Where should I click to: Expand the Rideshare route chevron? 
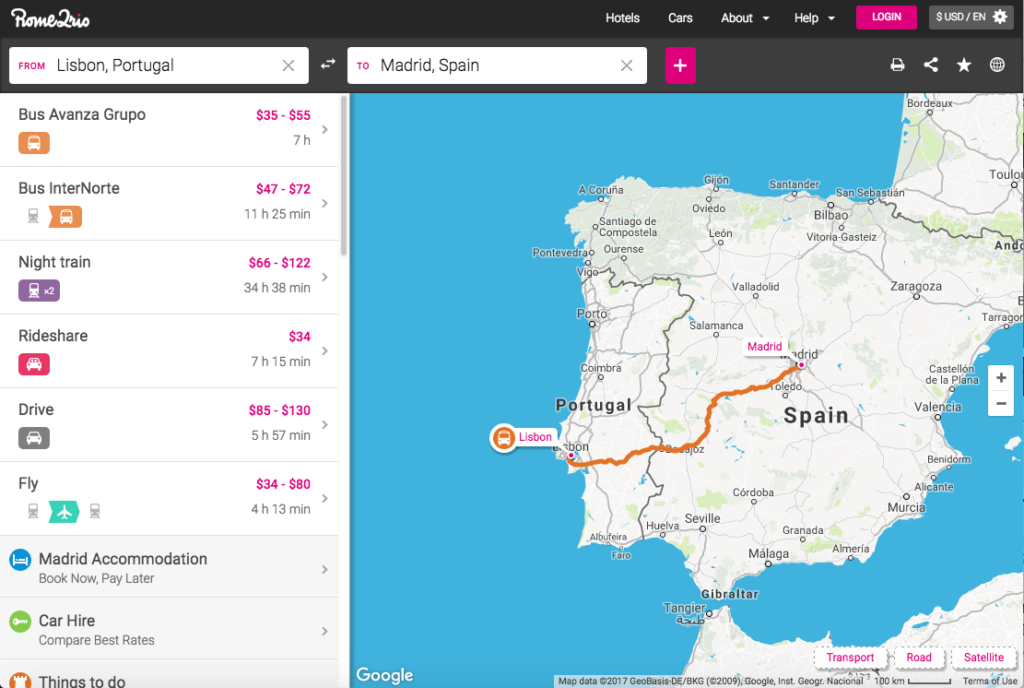325,351
